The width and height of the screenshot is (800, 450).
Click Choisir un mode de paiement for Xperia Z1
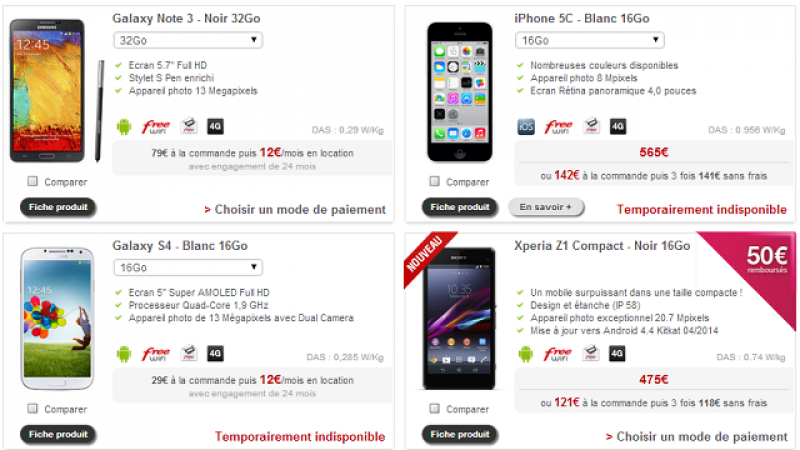tap(696, 437)
